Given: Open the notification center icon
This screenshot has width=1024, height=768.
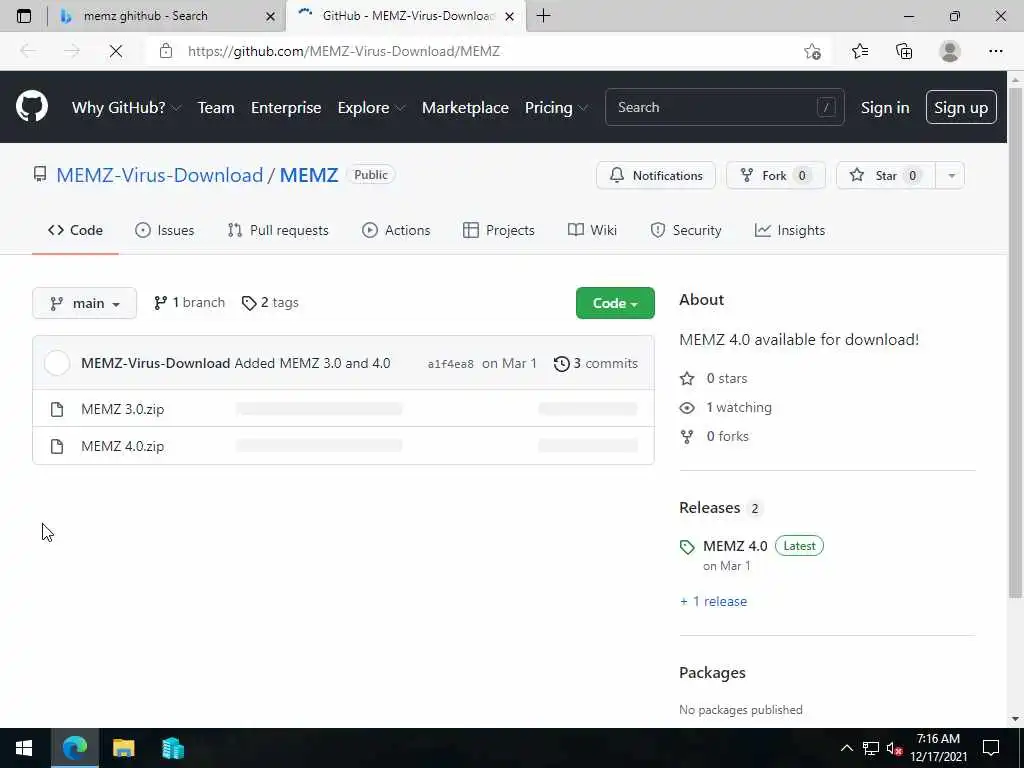Looking at the screenshot, I should click(x=991, y=748).
